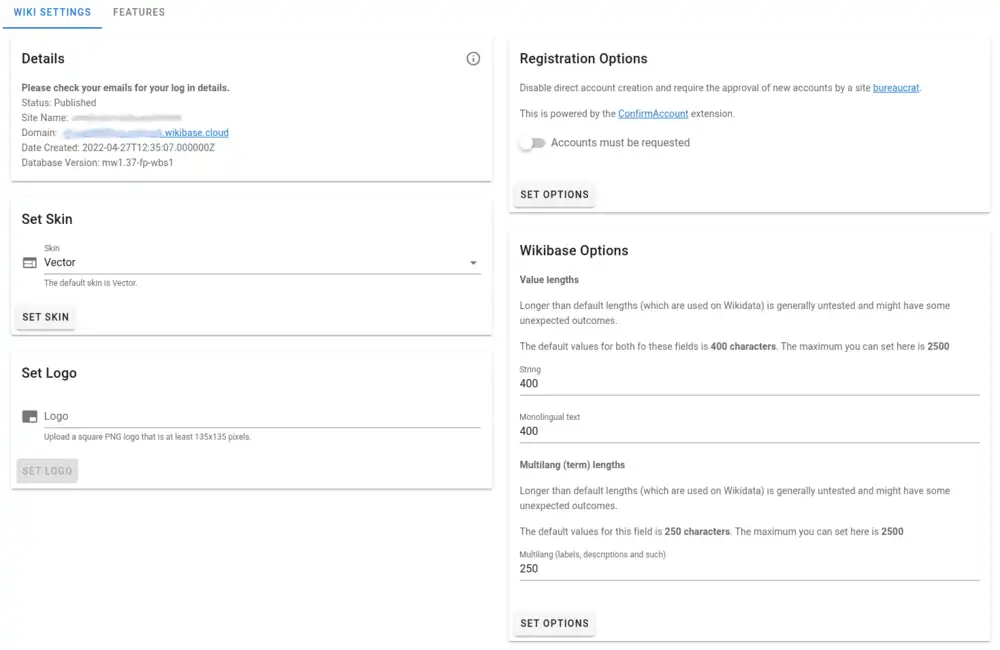
Task: Switch to the Features tab
Action: point(139,13)
